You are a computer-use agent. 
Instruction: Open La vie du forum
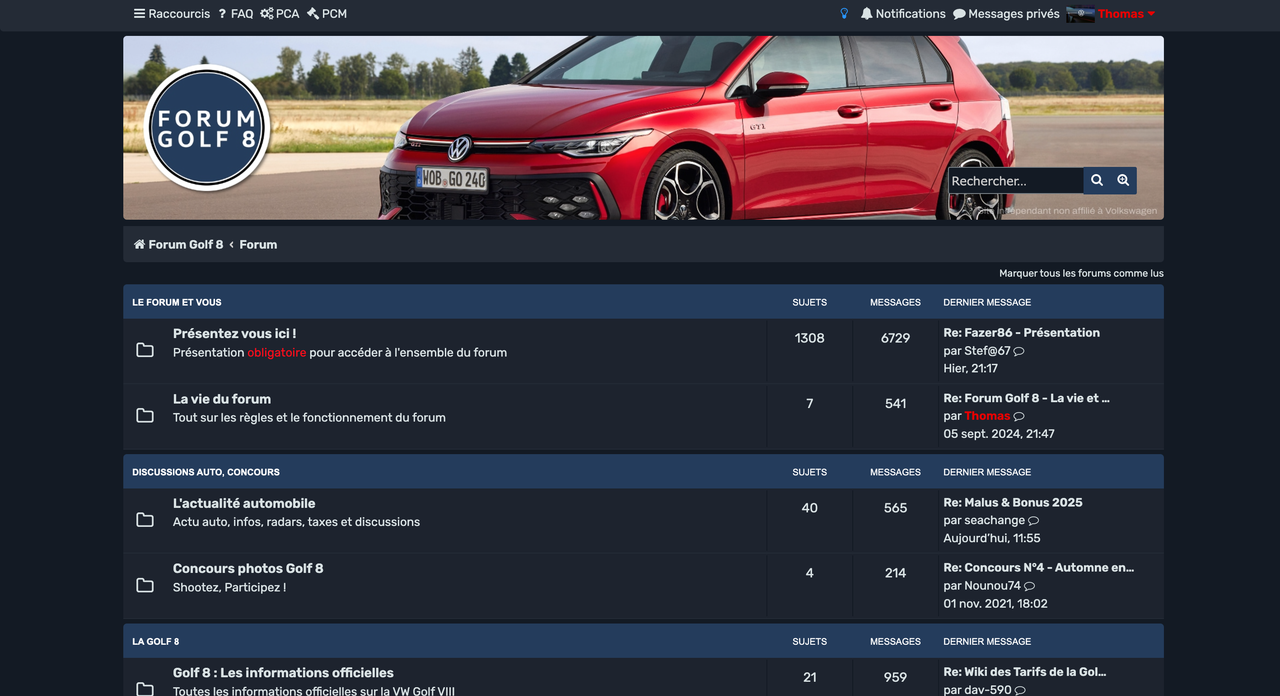[x=222, y=399]
